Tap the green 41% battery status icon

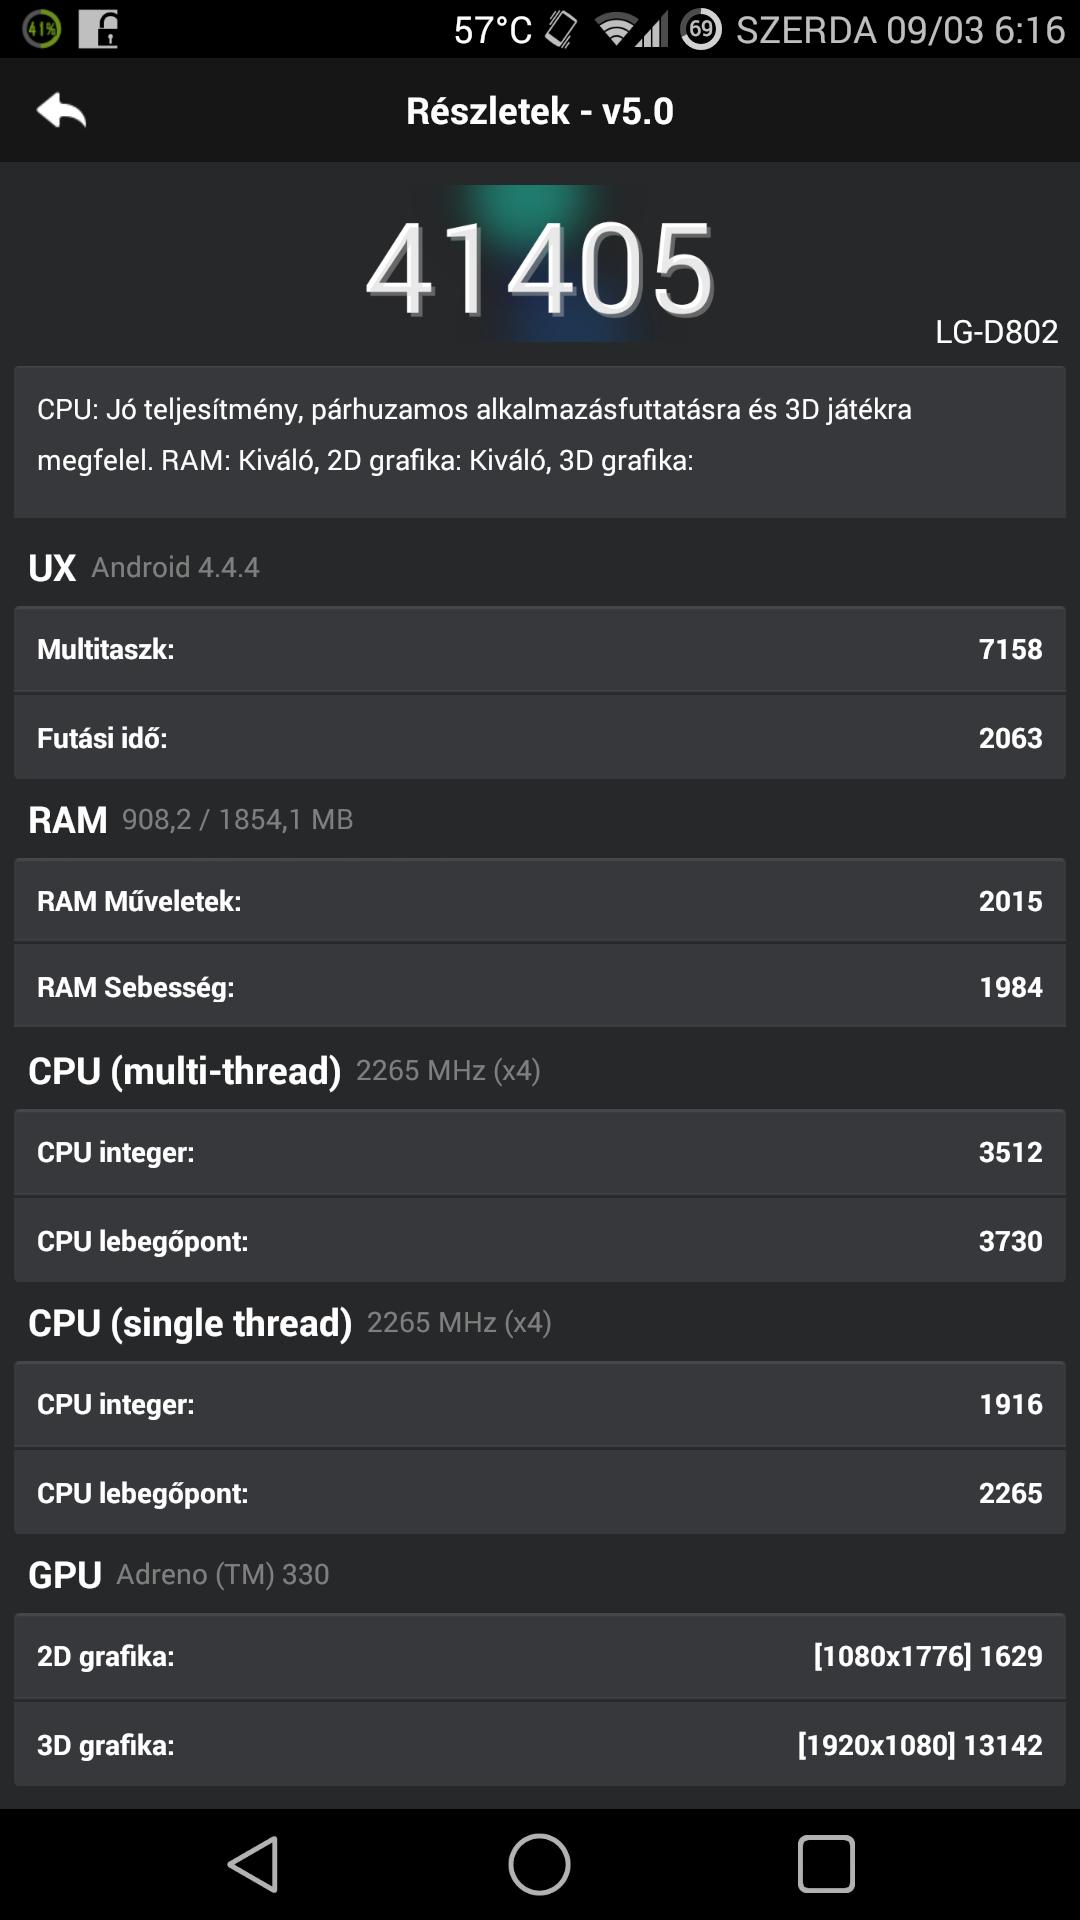point(41,29)
